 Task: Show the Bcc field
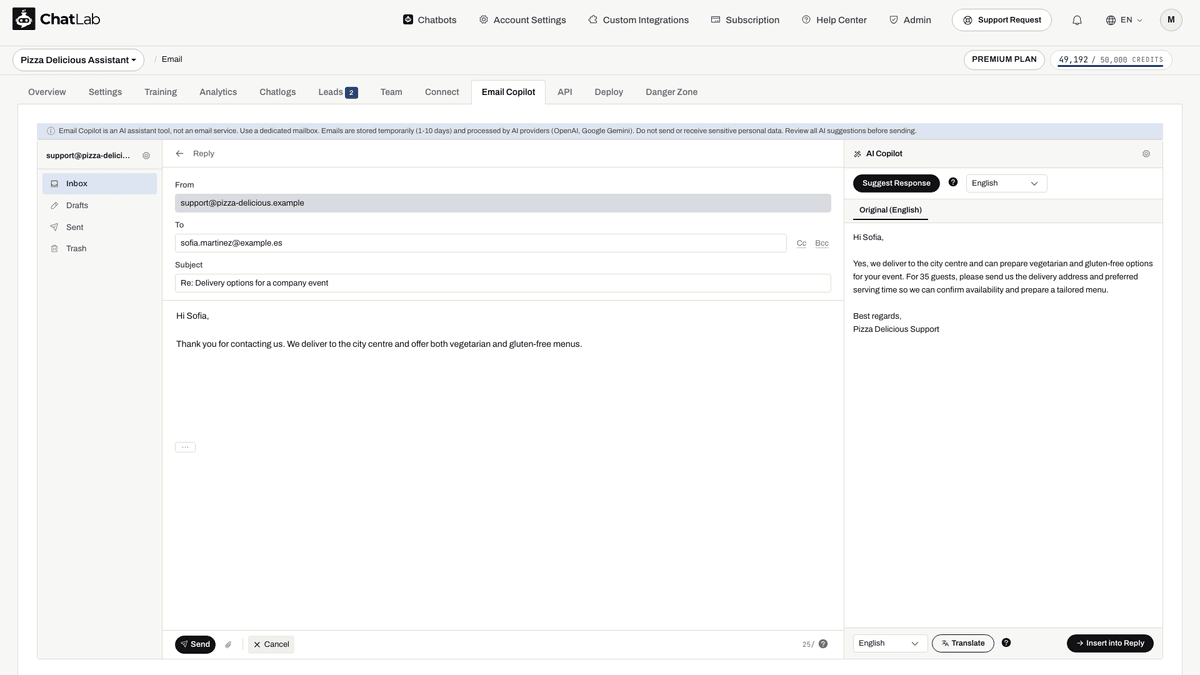(822, 243)
